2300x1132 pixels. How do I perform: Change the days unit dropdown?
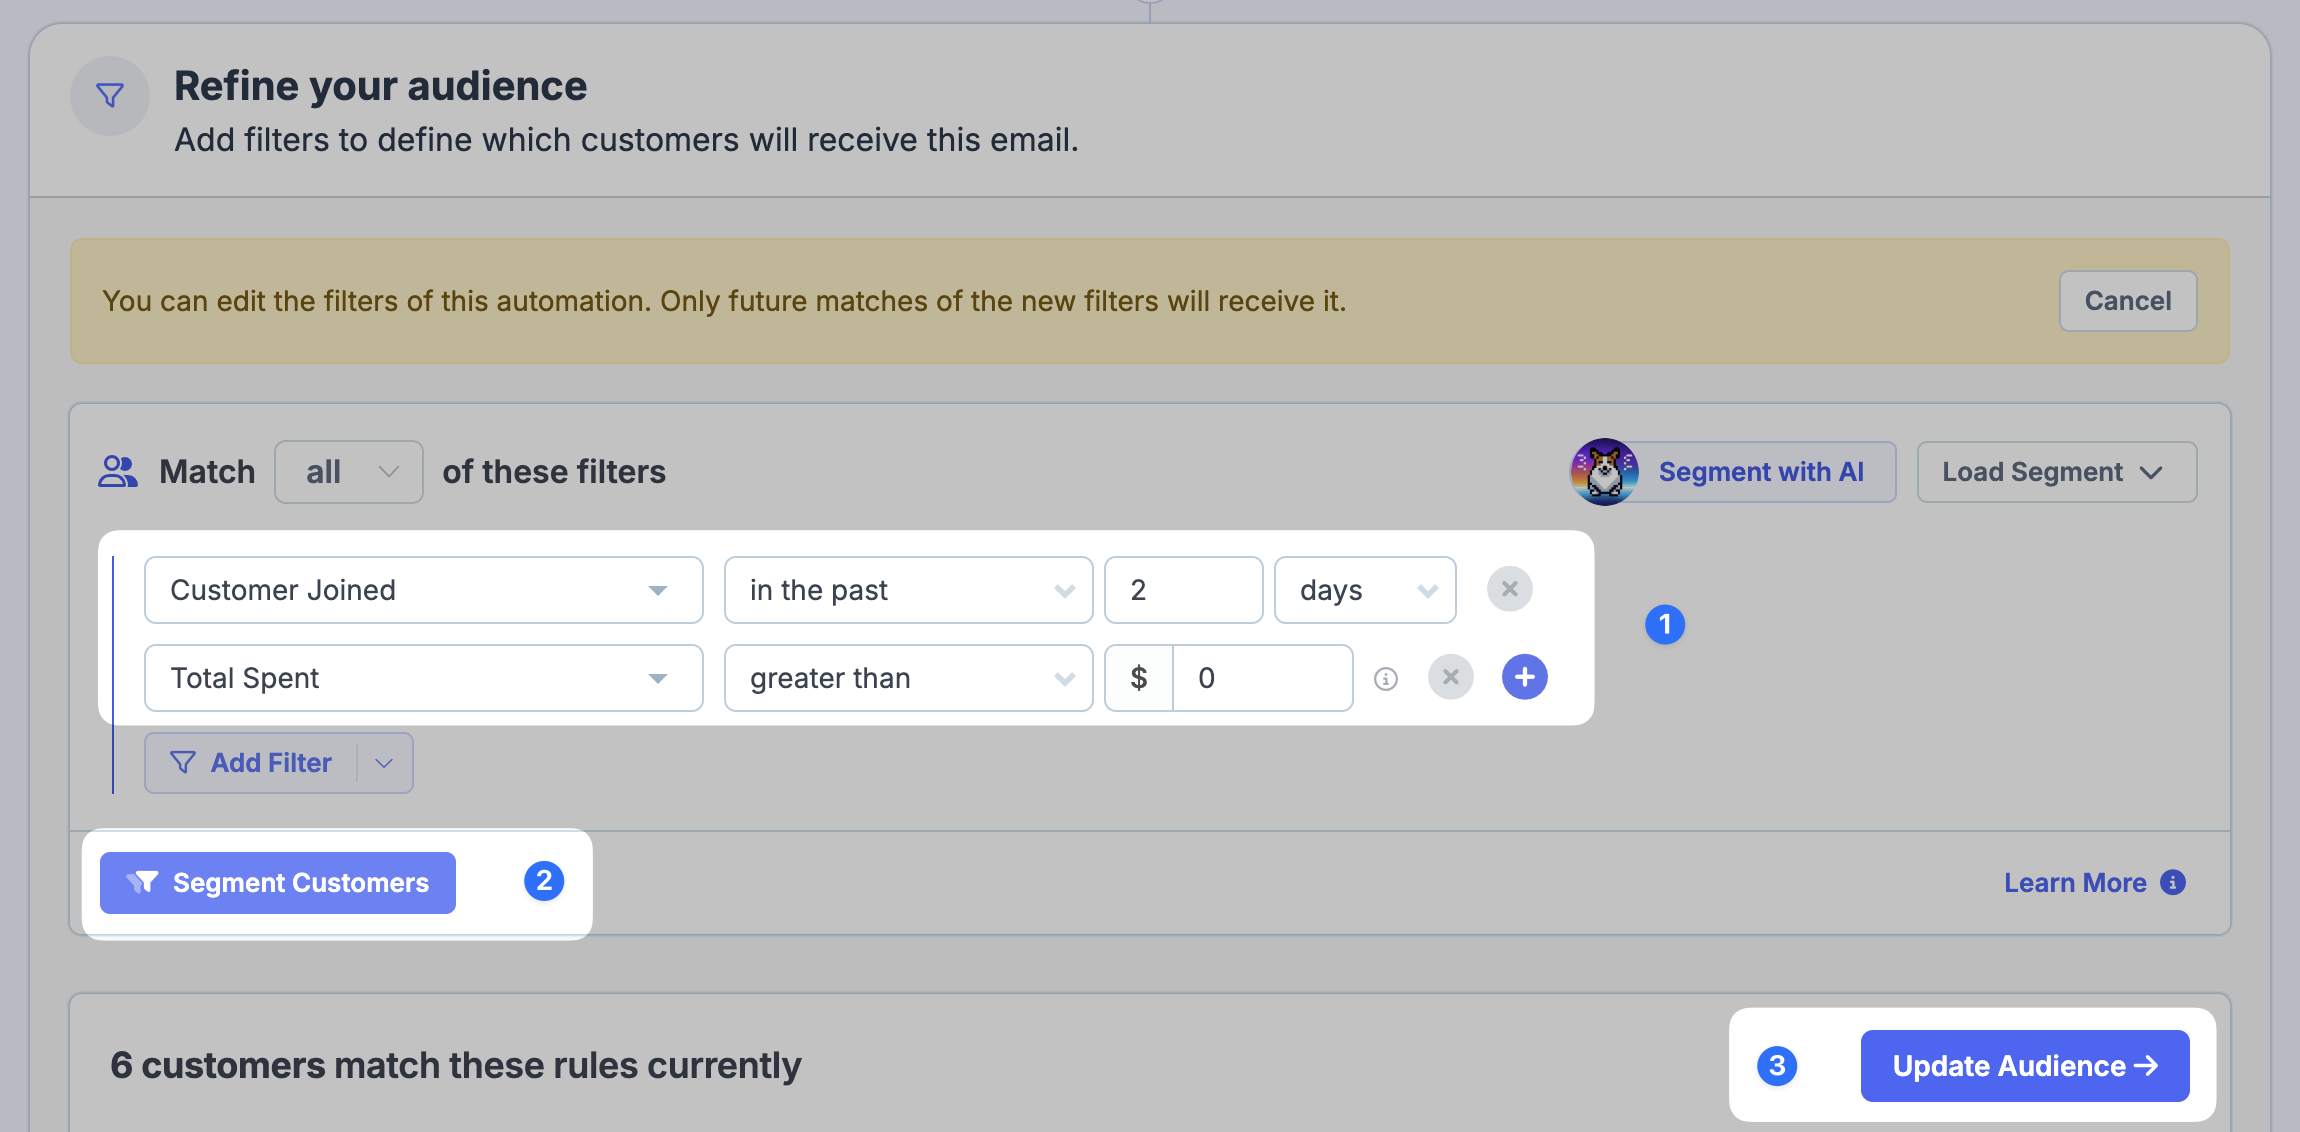pos(1365,590)
